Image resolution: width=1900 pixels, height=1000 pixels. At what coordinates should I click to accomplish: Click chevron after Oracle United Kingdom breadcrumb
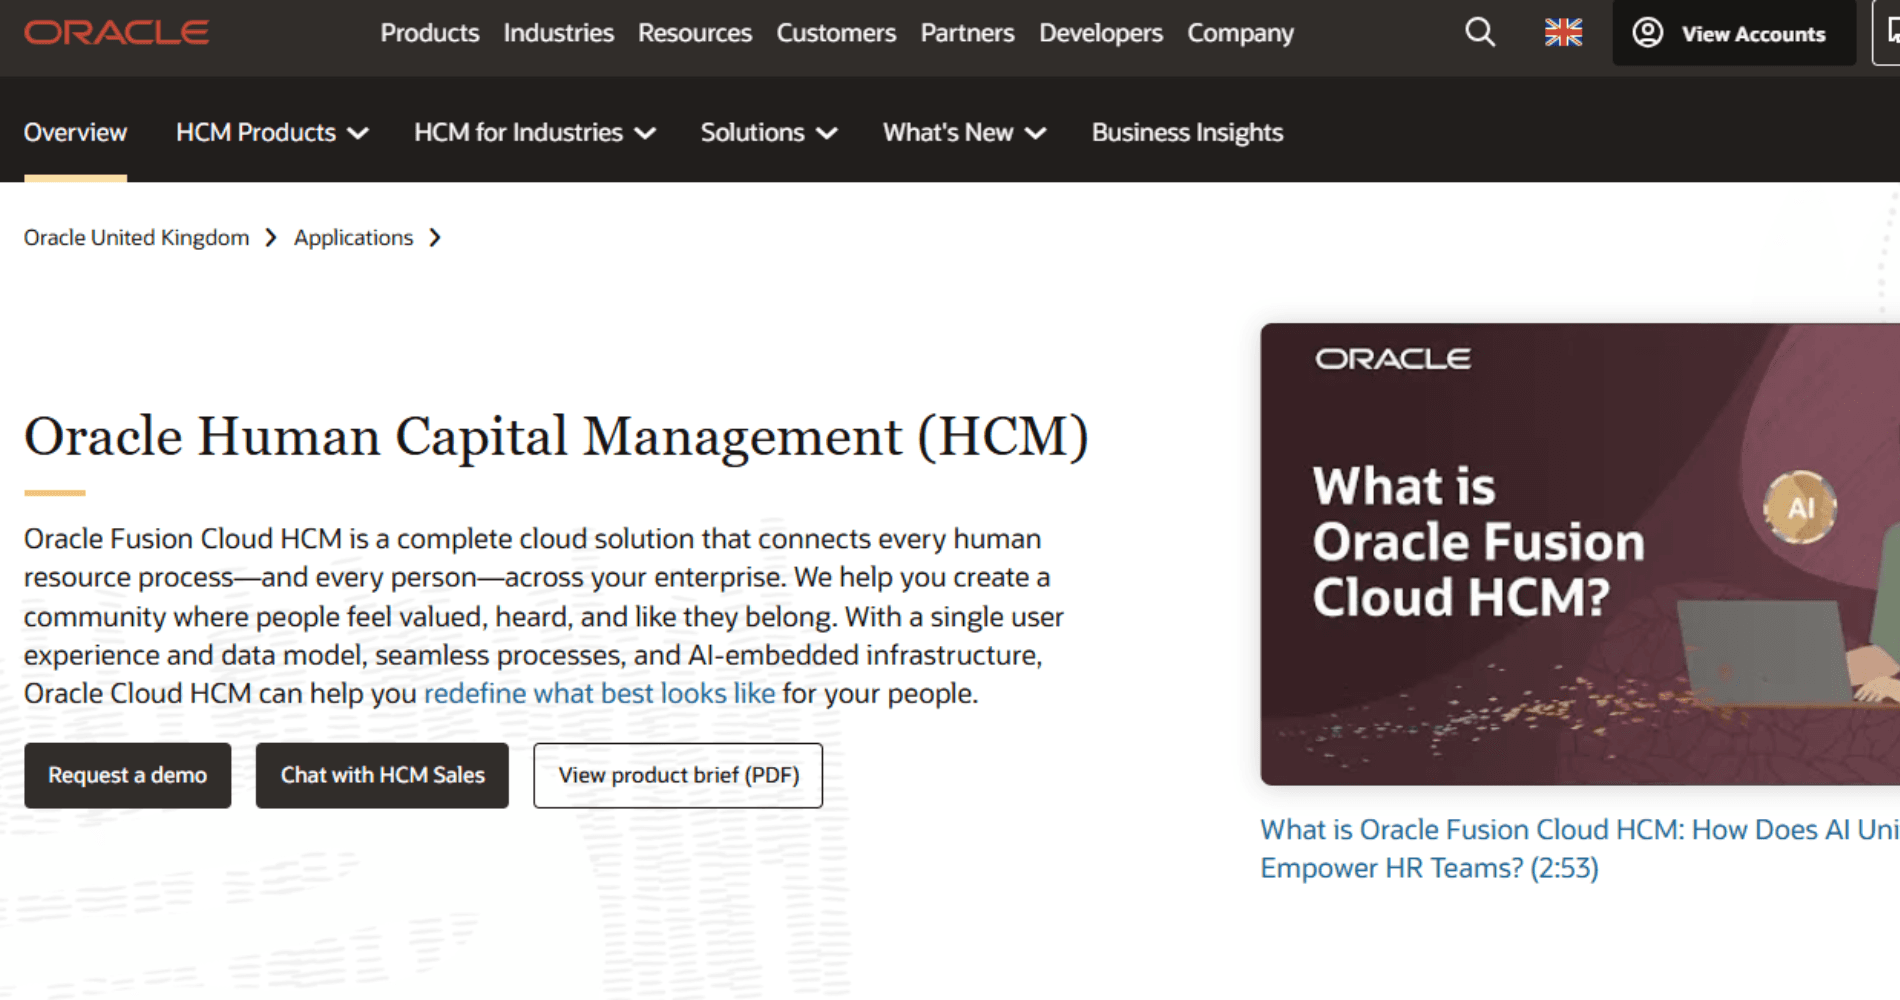click(271, 238)
